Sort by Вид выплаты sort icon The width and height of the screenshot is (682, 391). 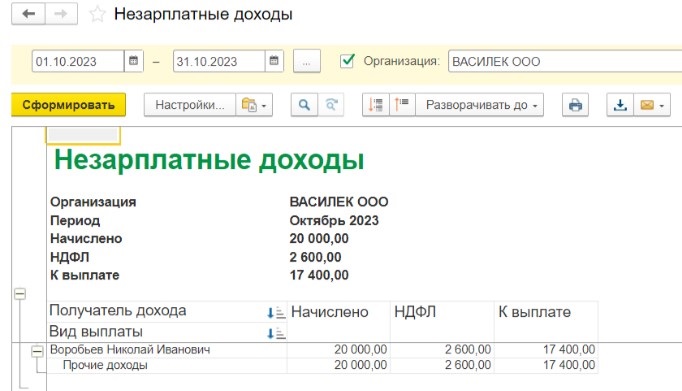click(276, 333)
